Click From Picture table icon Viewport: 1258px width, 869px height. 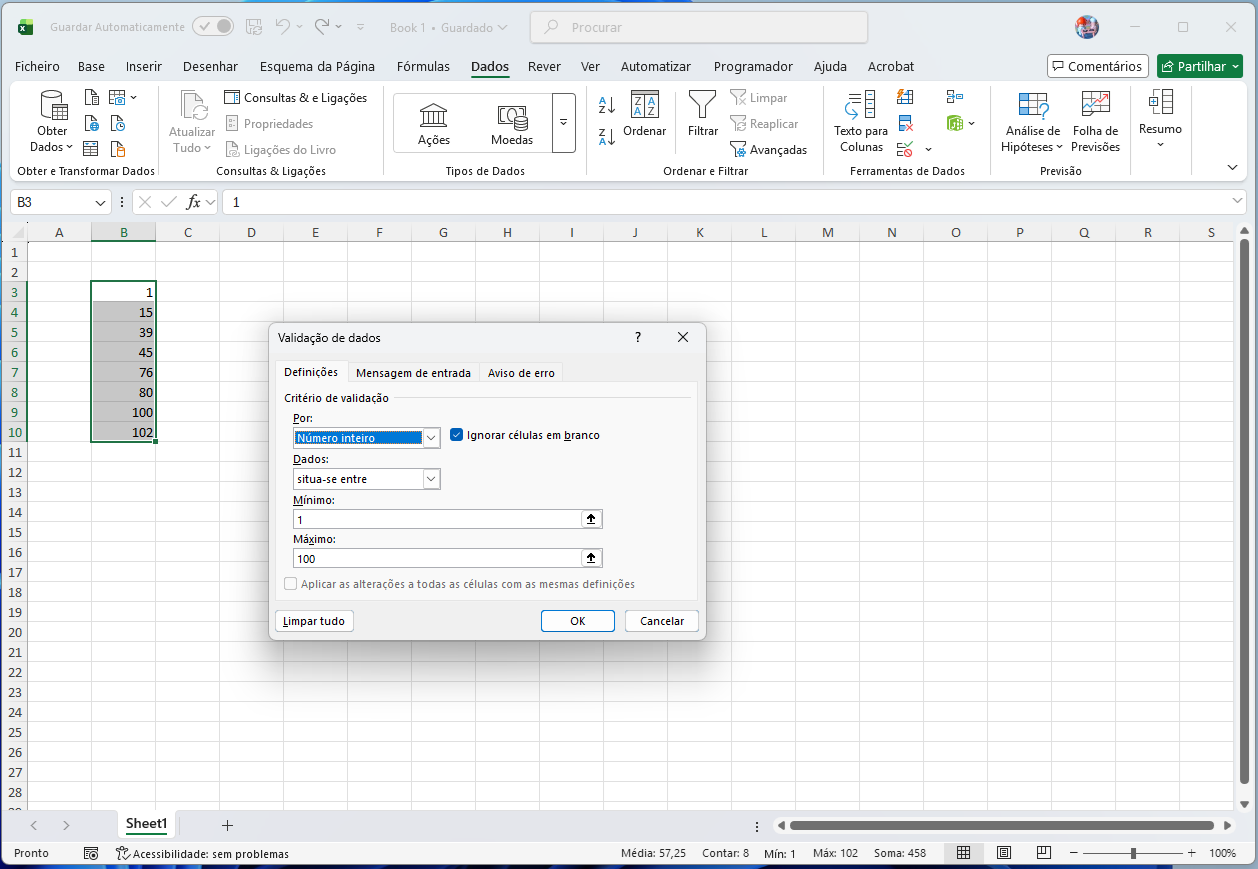click(117, 98)
